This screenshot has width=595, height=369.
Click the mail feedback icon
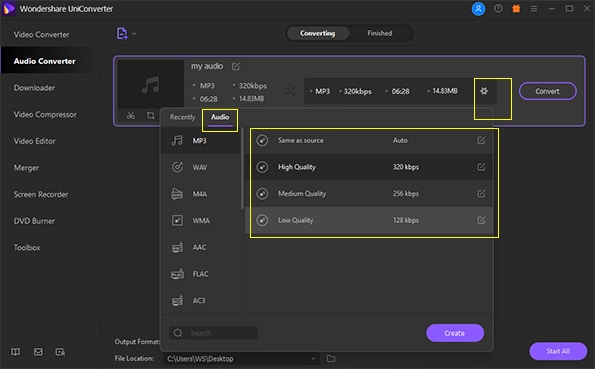(38, 352)
